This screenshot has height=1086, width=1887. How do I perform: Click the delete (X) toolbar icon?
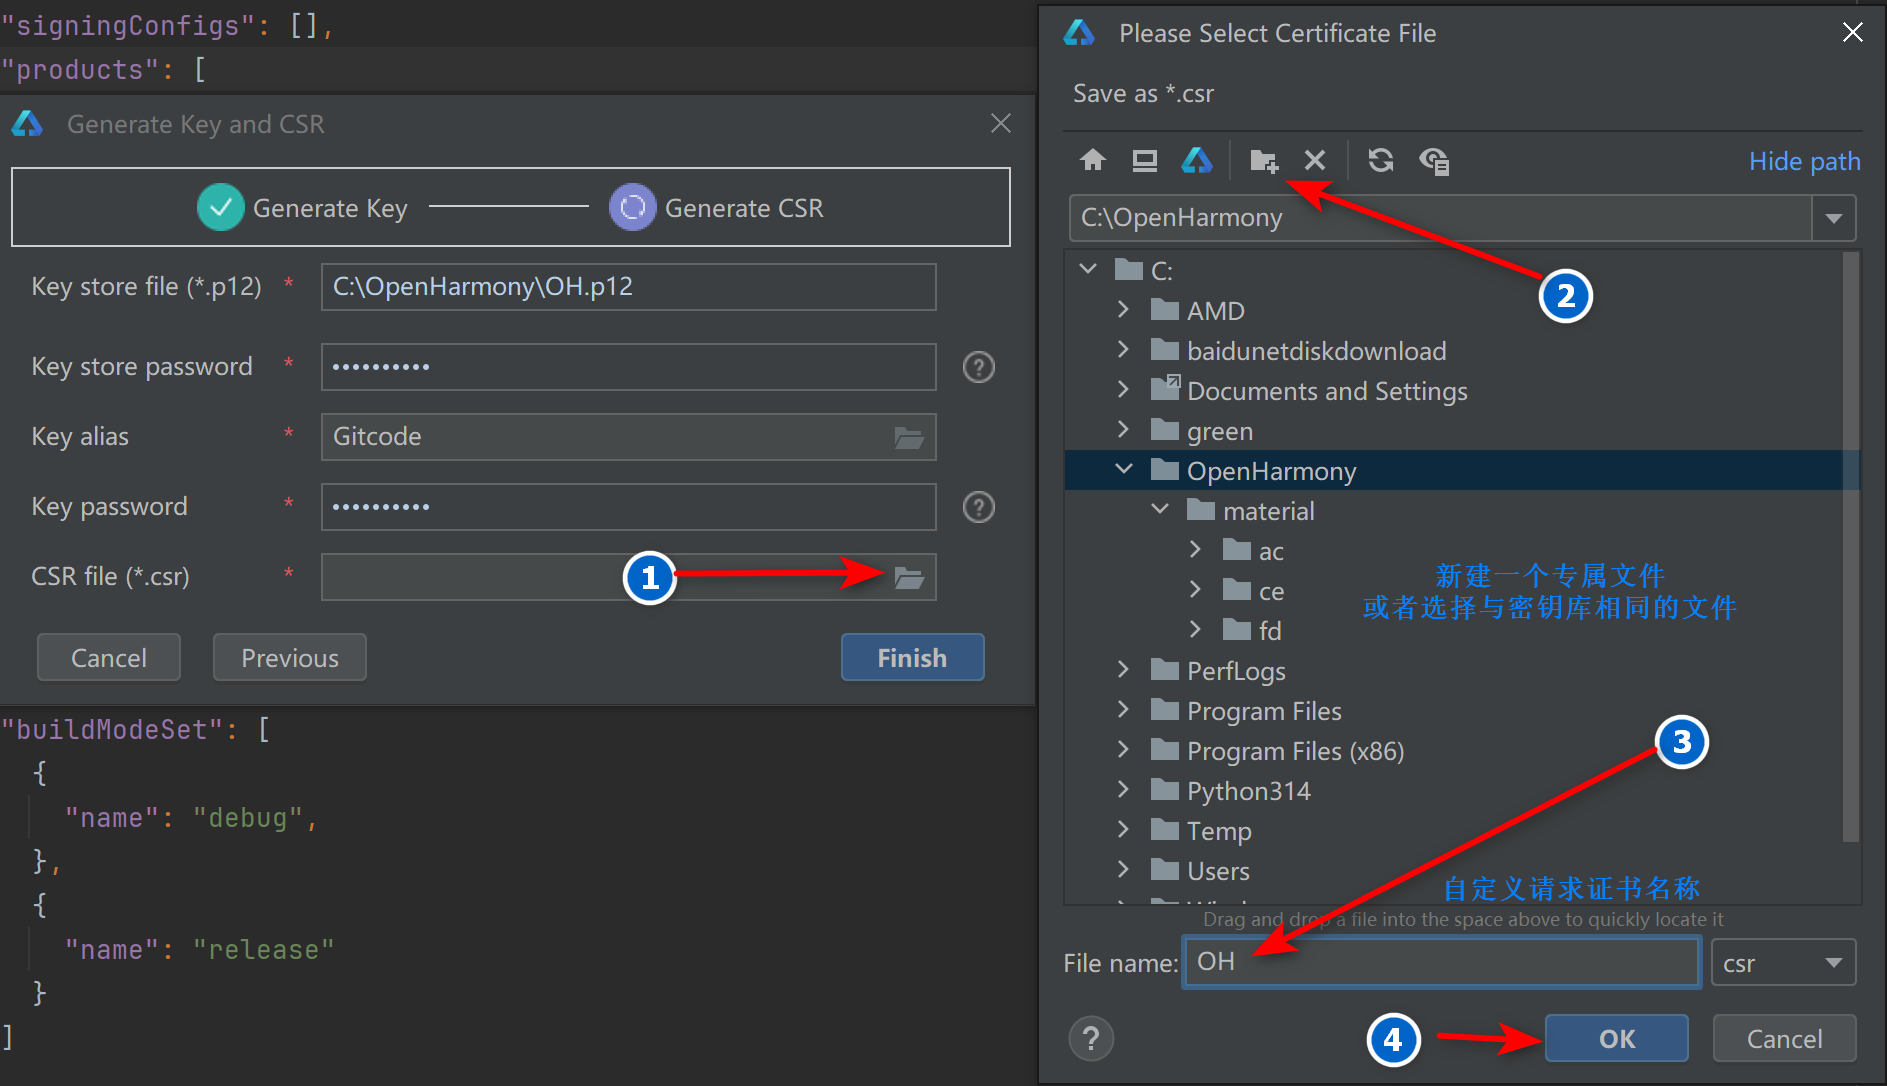coord(1315,160)
